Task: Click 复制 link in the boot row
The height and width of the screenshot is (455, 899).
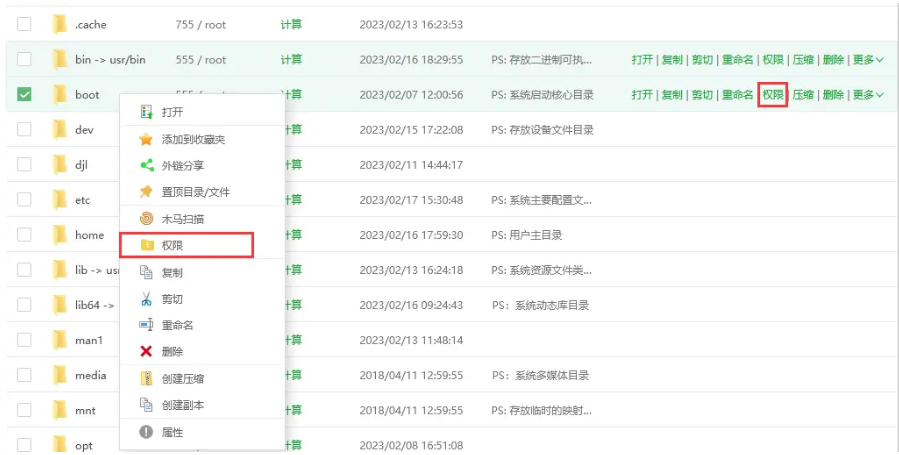Action: coord(672,95)
